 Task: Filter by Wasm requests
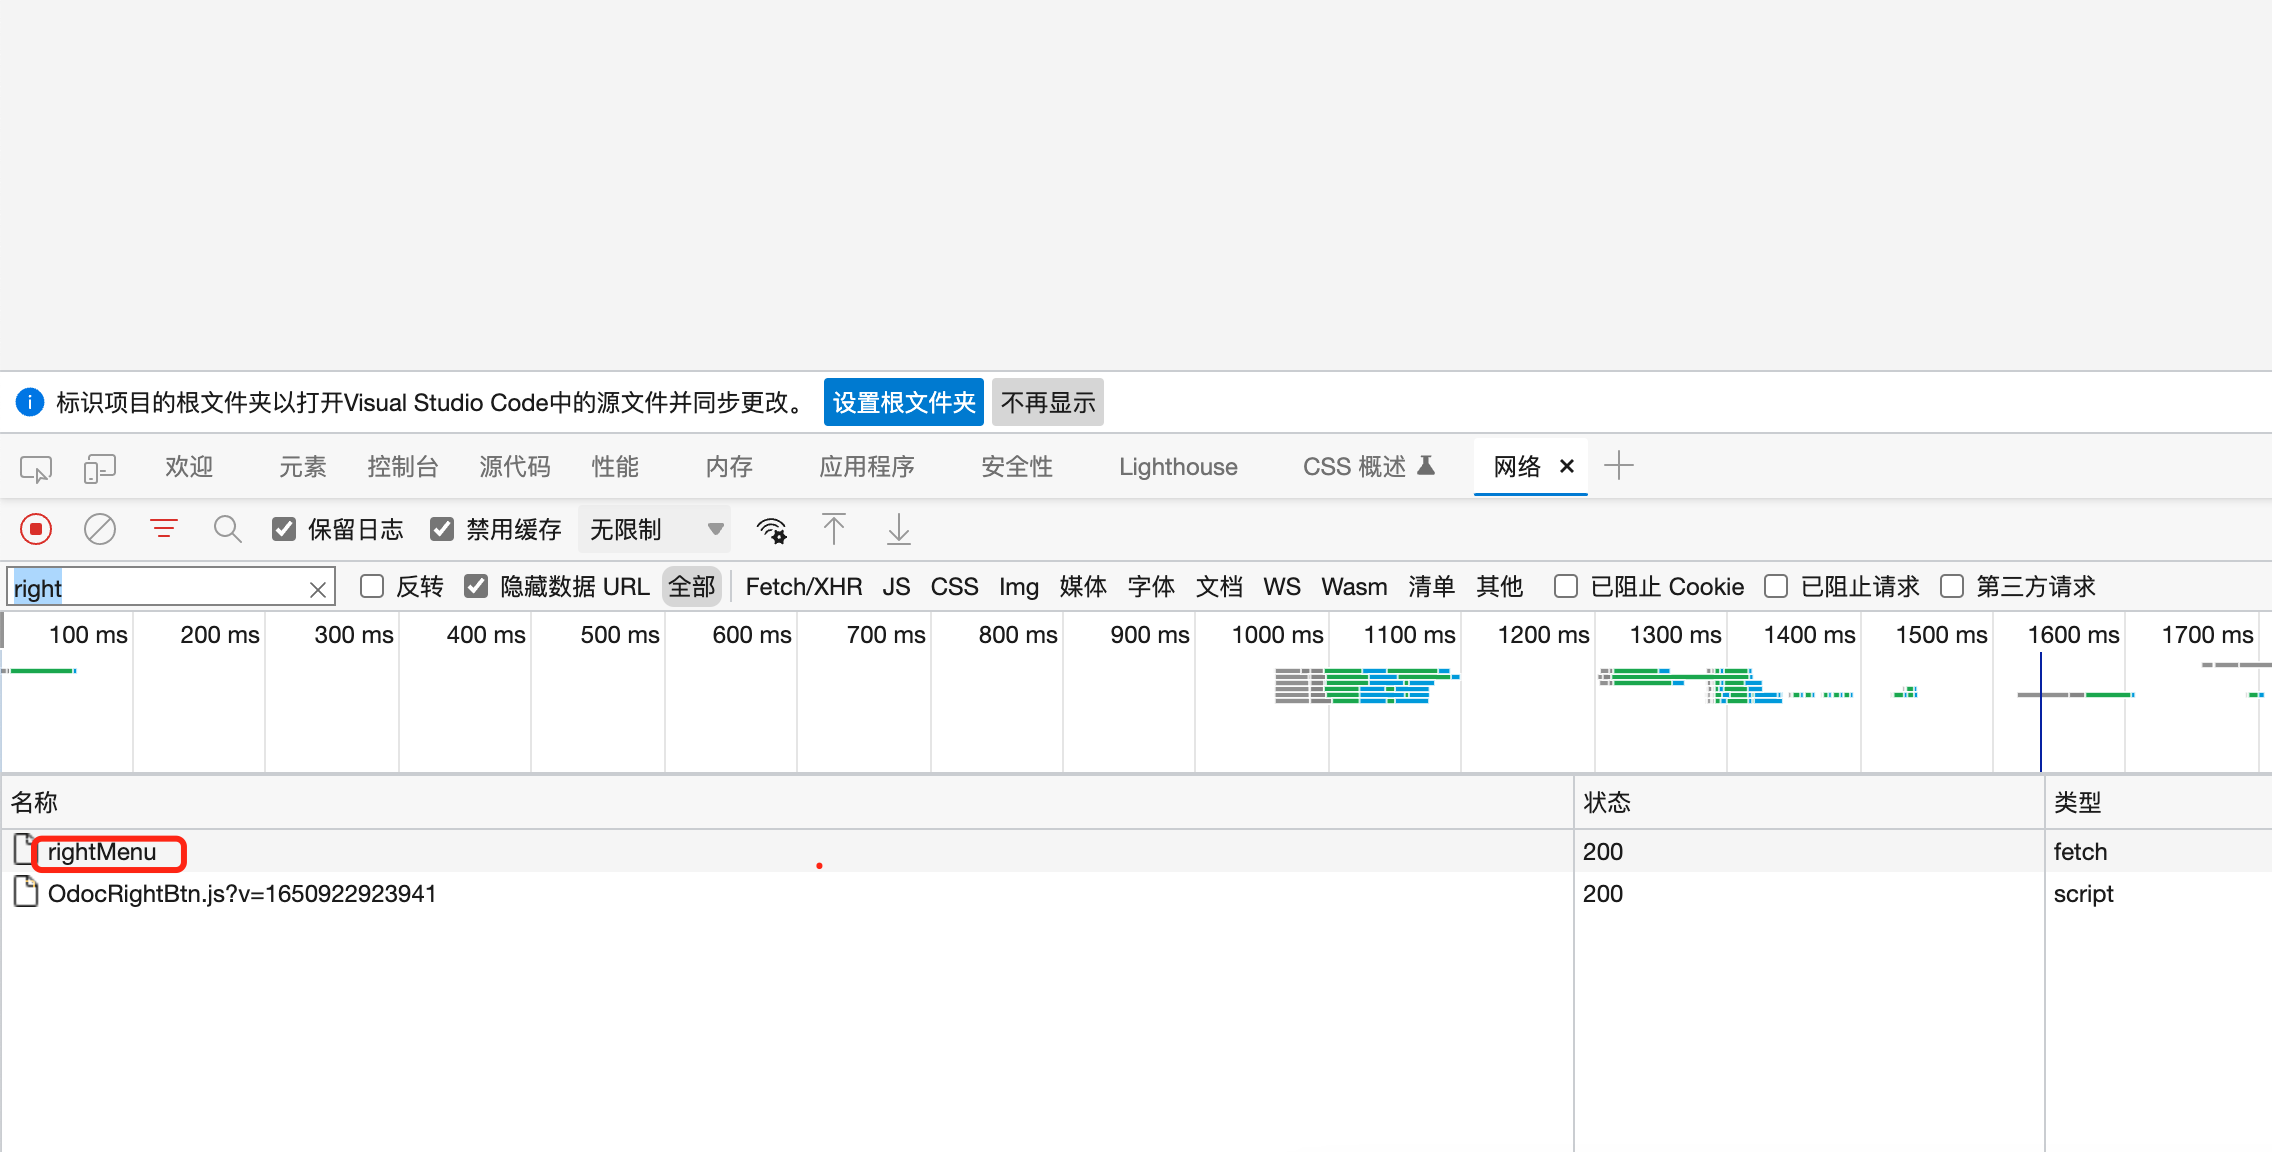[1354, 586]
